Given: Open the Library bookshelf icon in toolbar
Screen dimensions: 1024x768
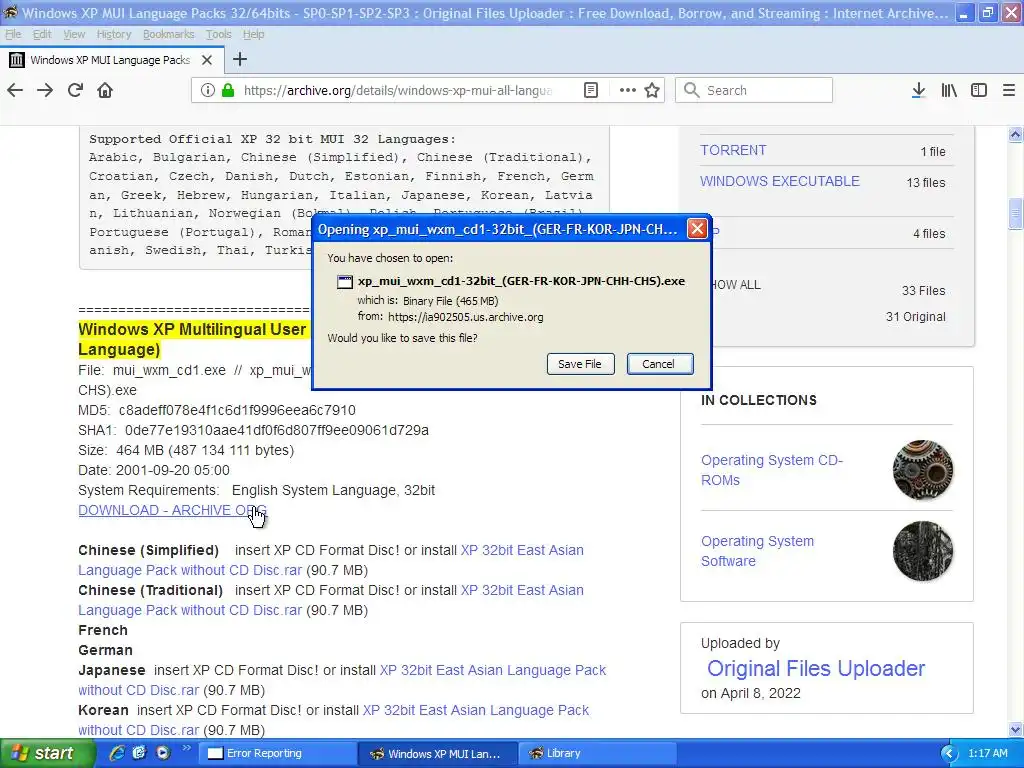Looking at the screenshot, I should (949, 90).
